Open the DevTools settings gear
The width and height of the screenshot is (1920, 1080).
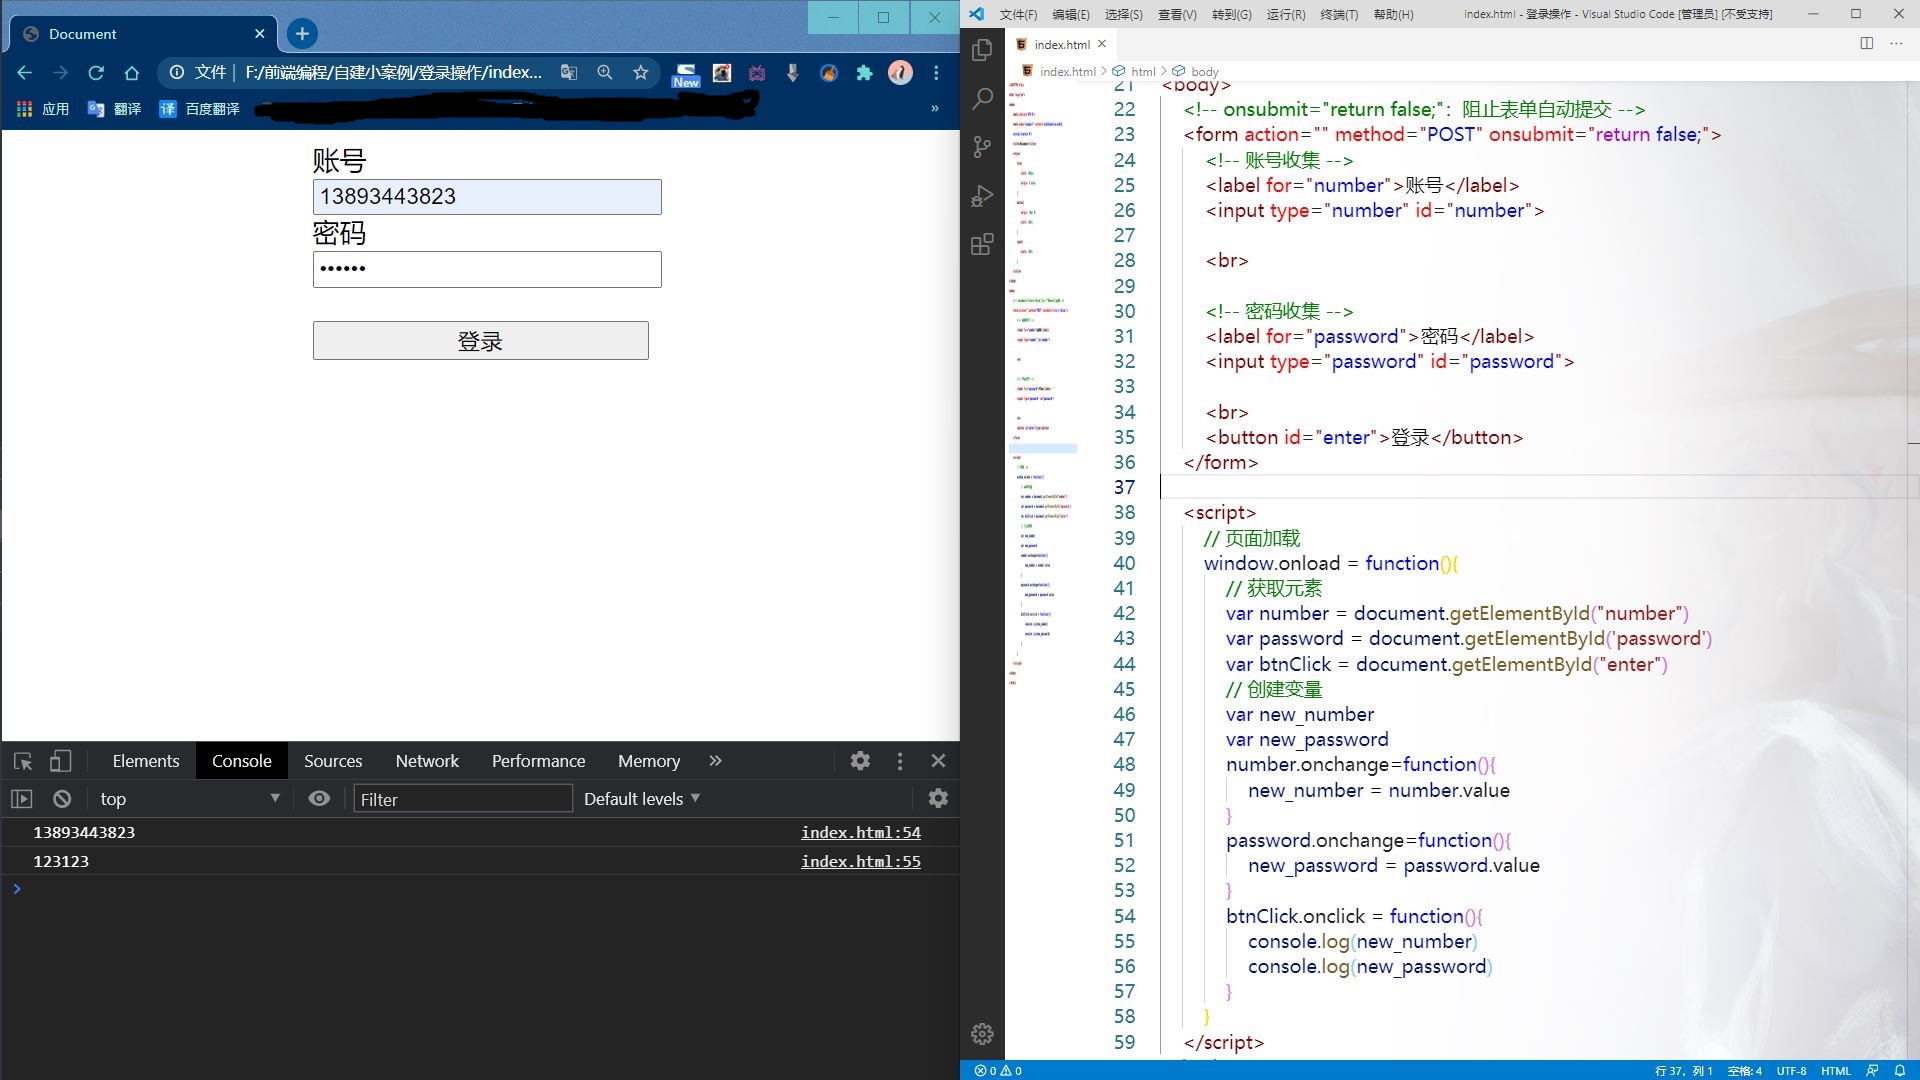click(x=859, y=761)
